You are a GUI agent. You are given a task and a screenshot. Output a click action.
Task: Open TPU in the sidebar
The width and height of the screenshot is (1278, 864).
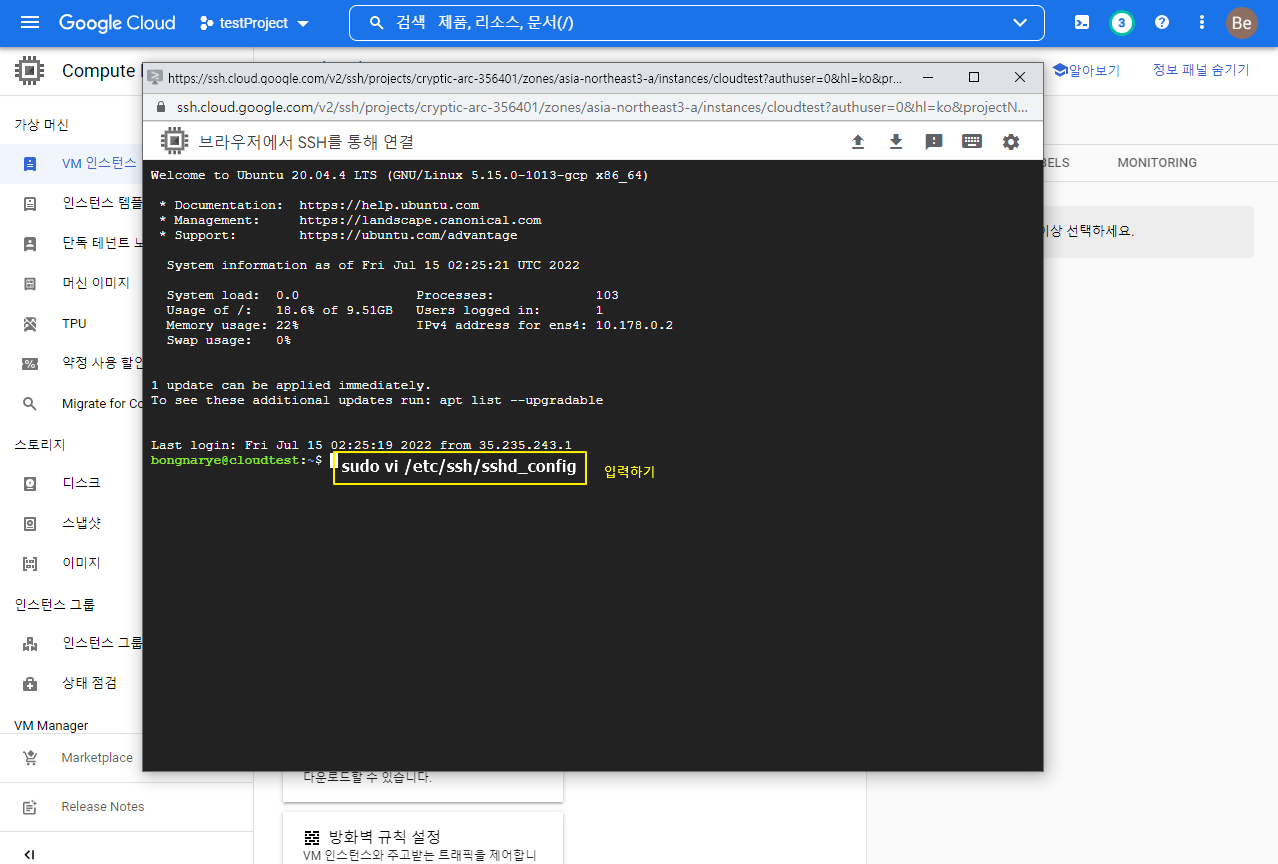click(x=72, y=323)
